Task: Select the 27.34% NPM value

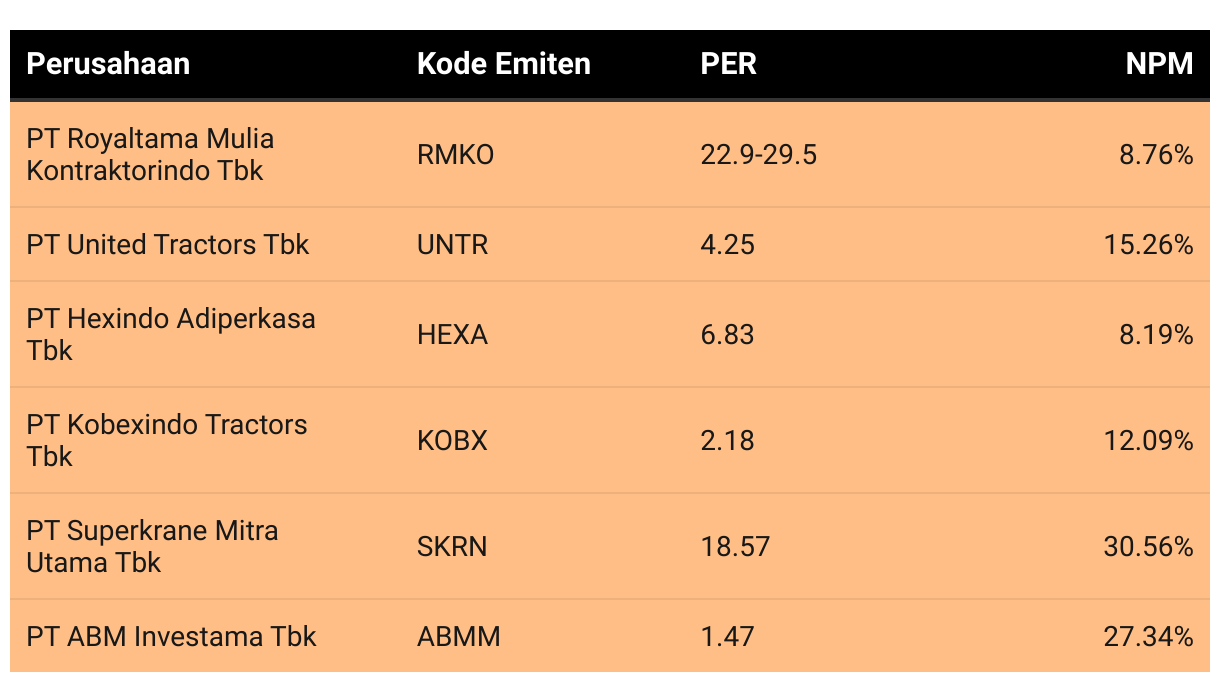Action: [x=1148, y=637]
